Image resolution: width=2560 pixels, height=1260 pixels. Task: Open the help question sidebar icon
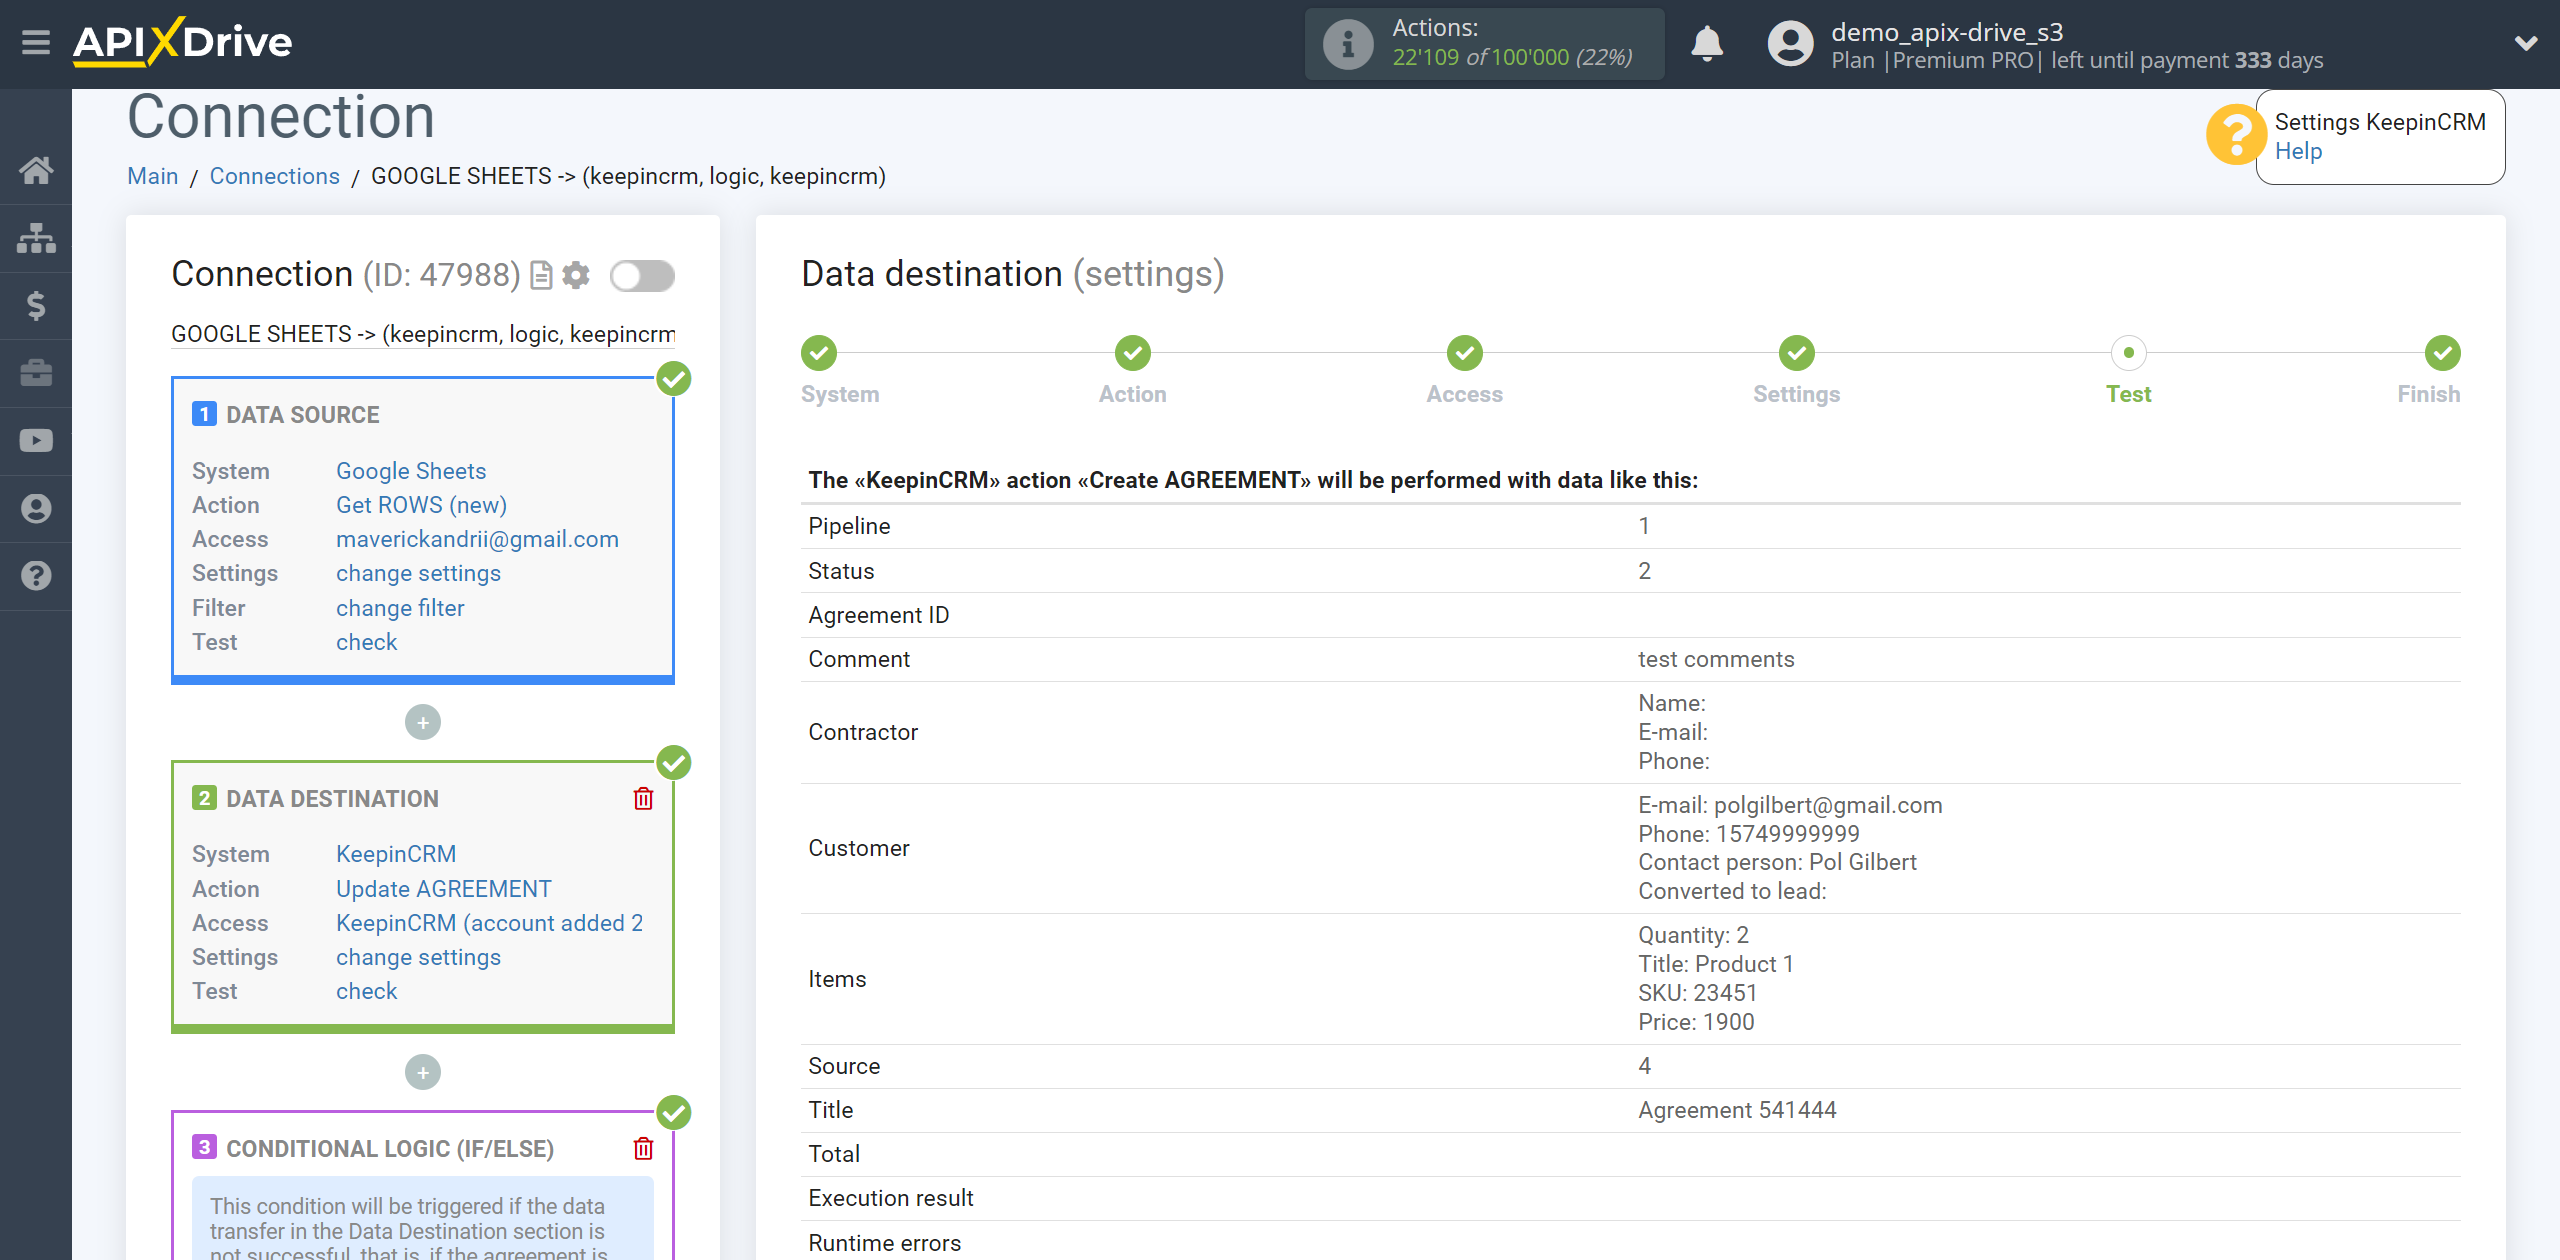[x=36, y=576]
